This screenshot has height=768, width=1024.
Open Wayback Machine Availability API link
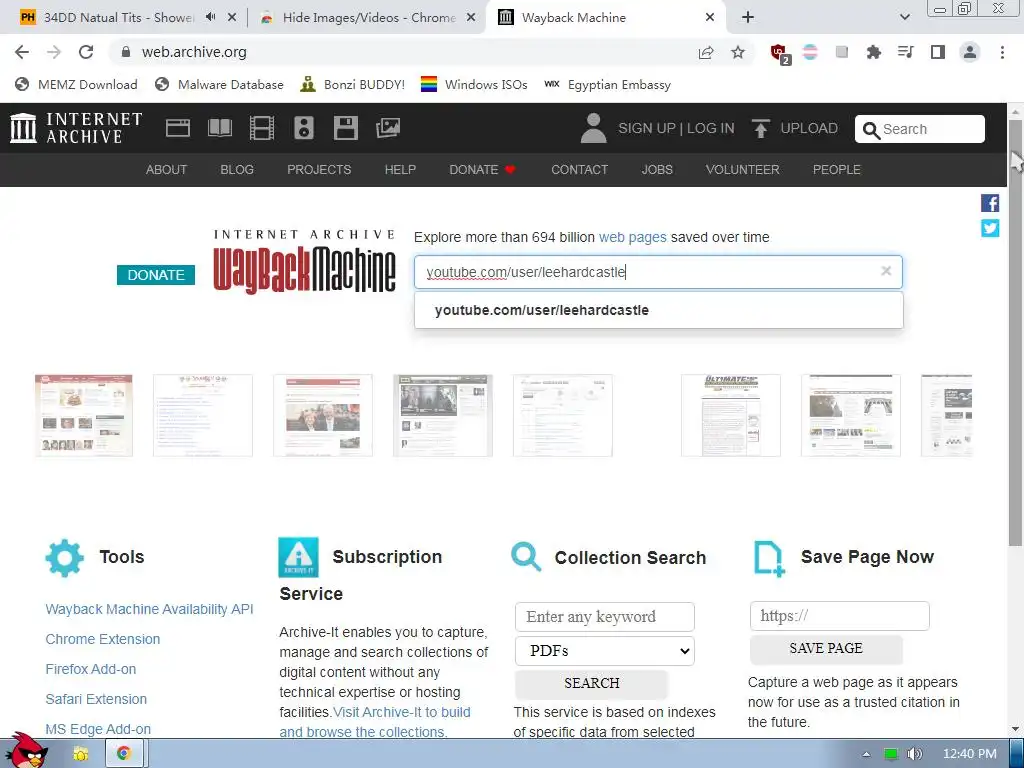tap(149, 609)
